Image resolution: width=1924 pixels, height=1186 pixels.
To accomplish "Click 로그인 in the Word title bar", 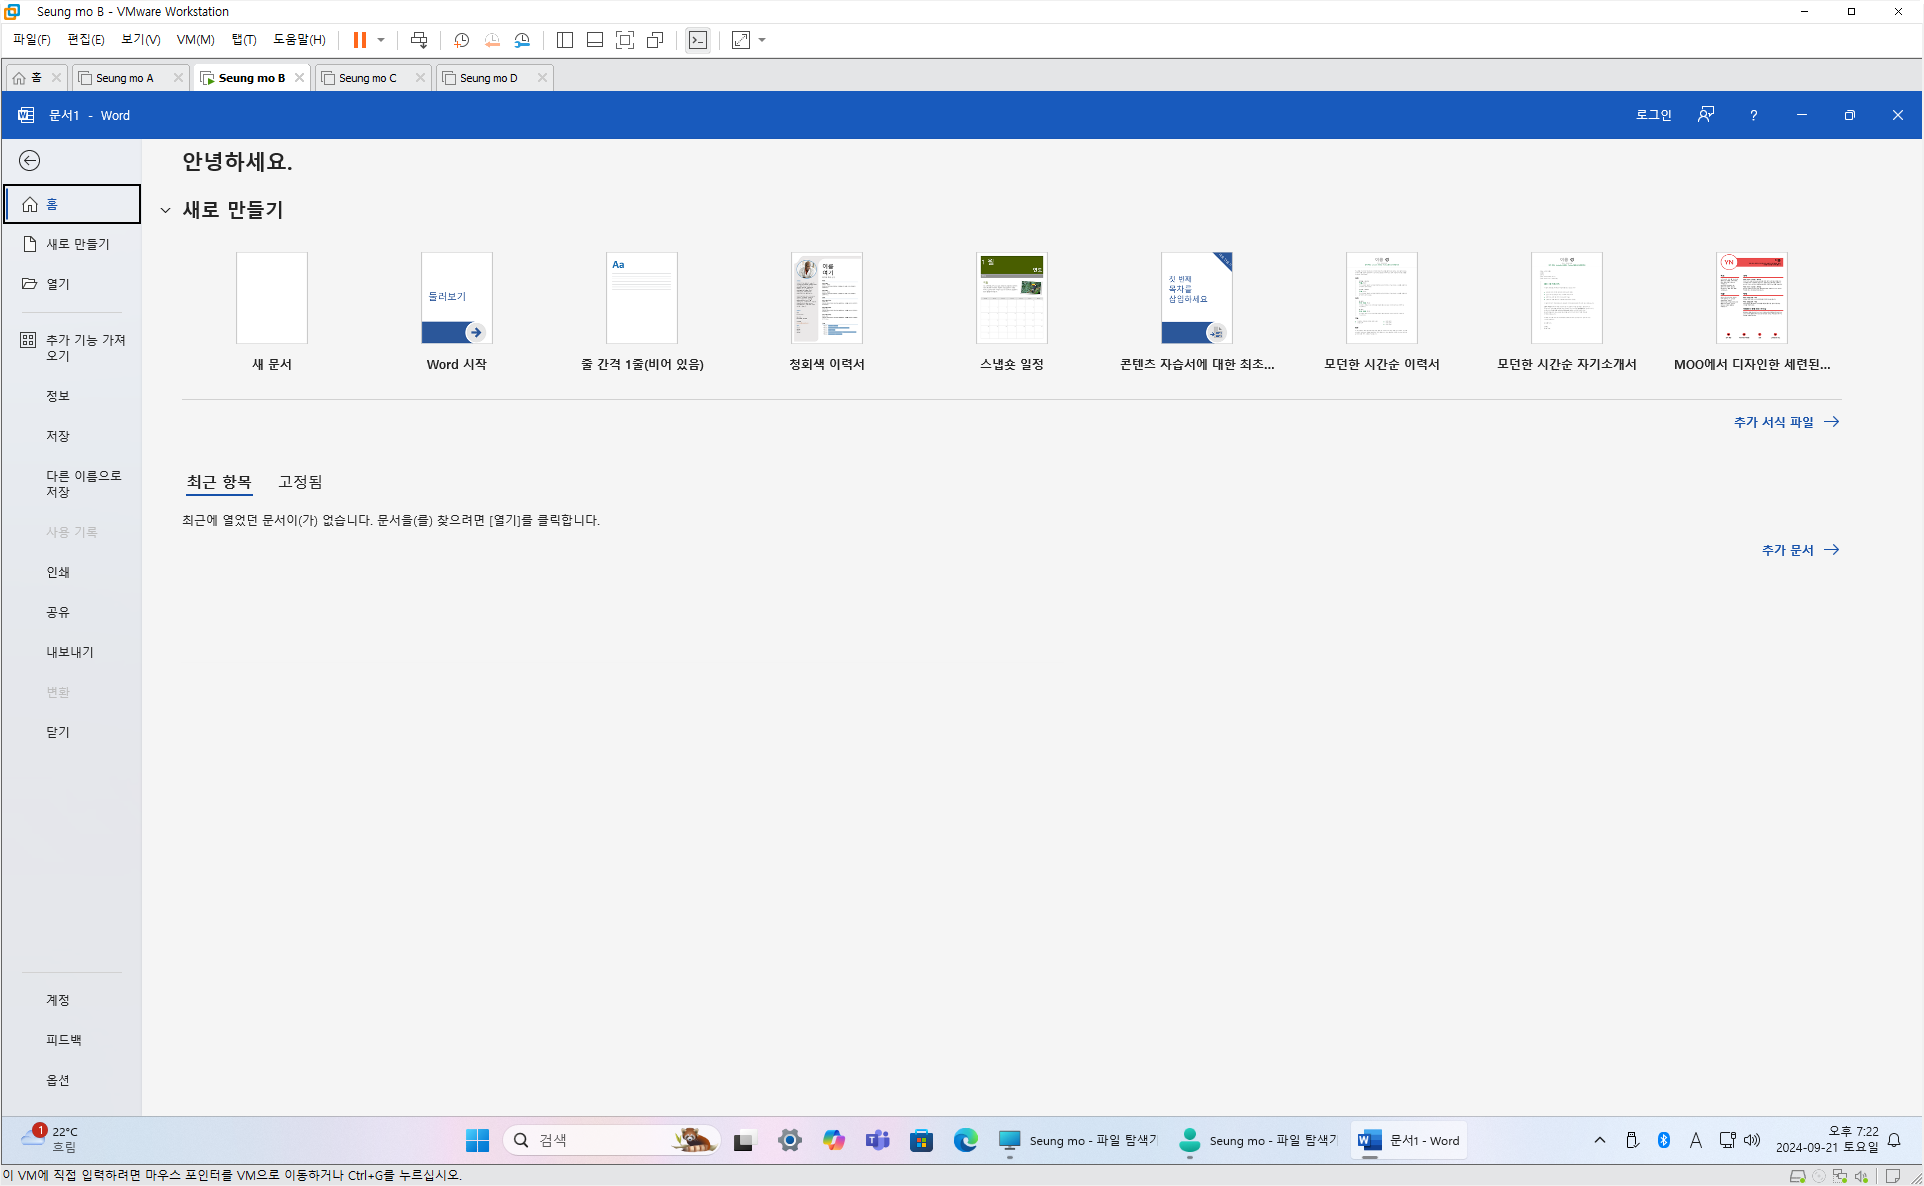I will (1653, 115).
